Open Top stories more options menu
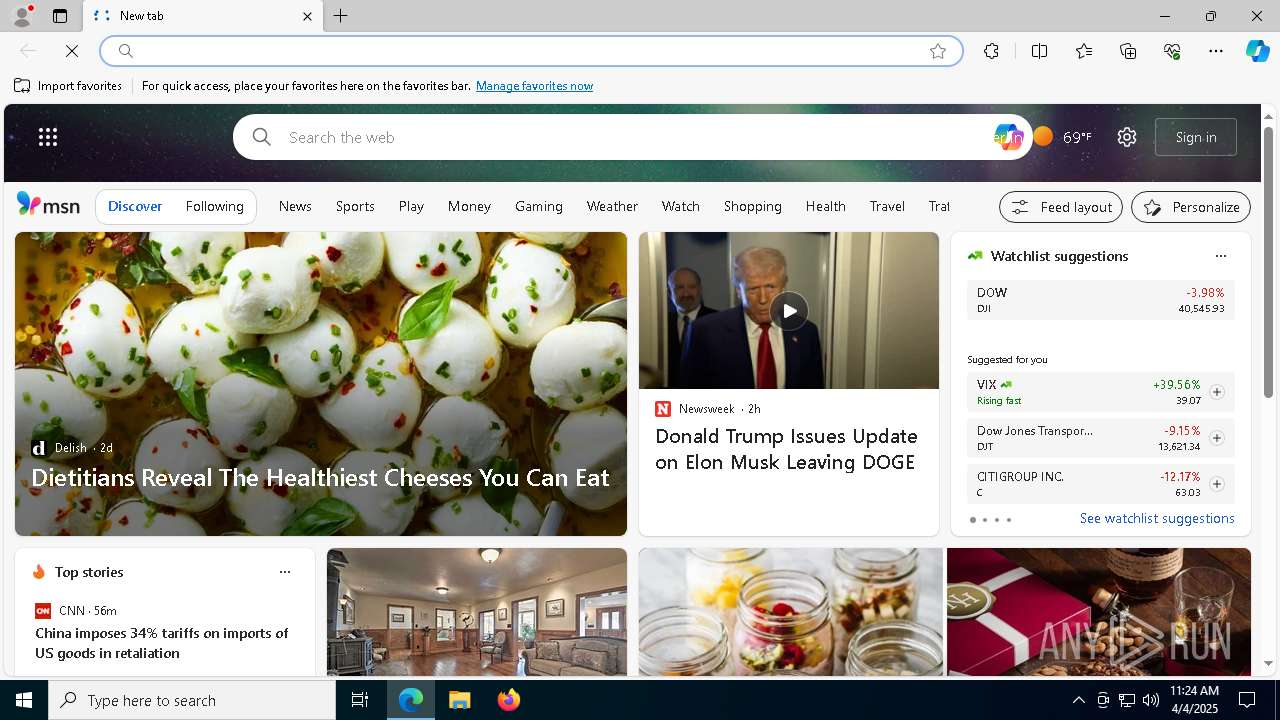1280x720 pixels. click(x=284, y=572)
